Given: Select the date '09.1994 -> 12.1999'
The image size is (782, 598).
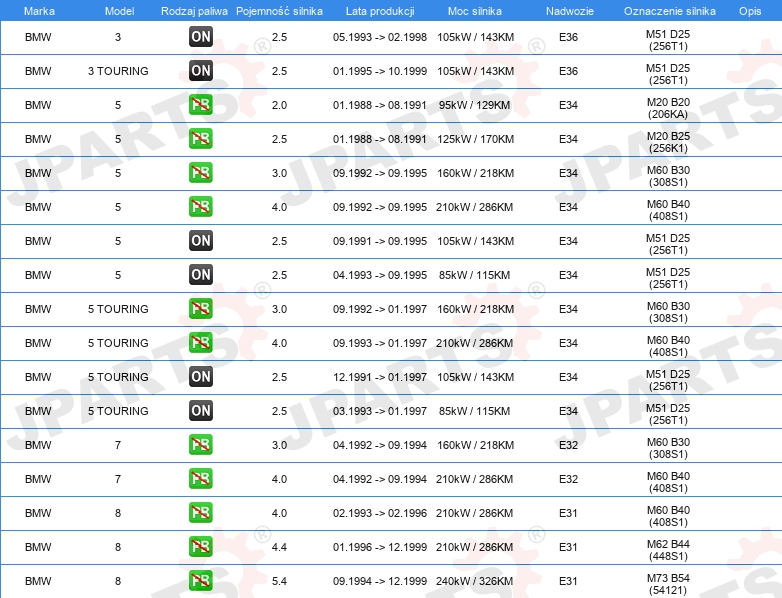Looking at the screenshot, I should (x=380, y=581).
